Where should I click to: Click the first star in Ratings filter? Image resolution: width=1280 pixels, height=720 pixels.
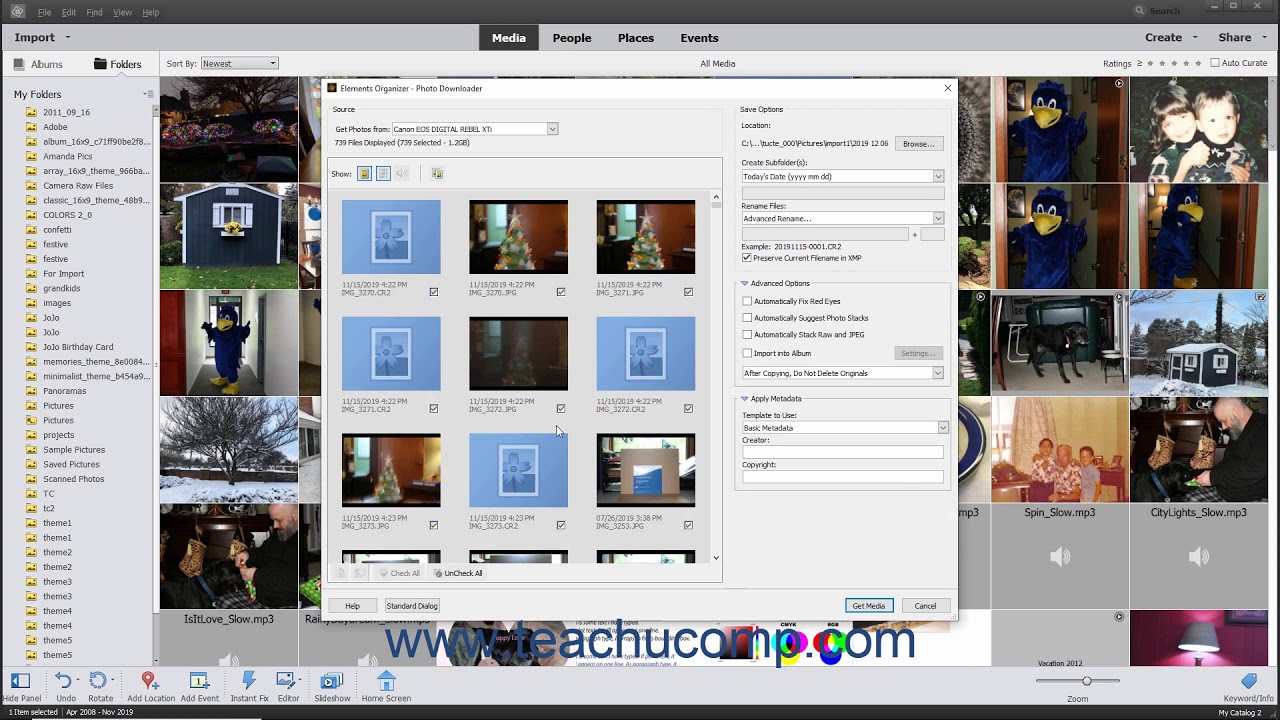[1152, 63]
